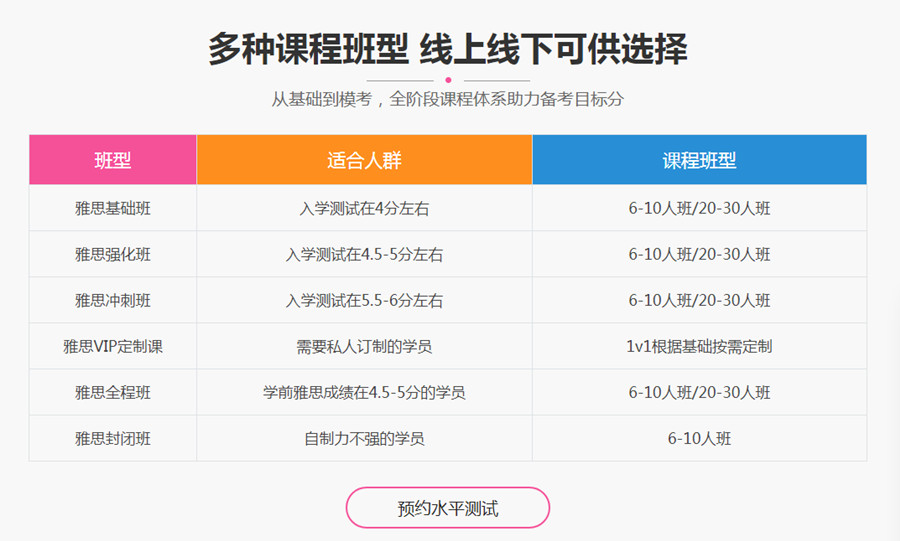Image resolution: width=900 pixels, height=541 pixels.
Task: Select the blue 课程班型 header cell
Action: [699, 160]
